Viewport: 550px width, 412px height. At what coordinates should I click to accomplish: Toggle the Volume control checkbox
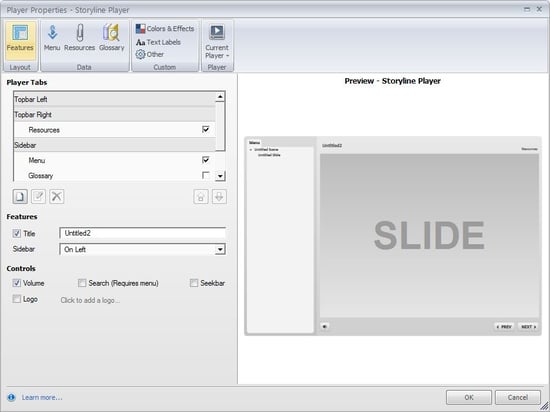(x=16, y=283)
